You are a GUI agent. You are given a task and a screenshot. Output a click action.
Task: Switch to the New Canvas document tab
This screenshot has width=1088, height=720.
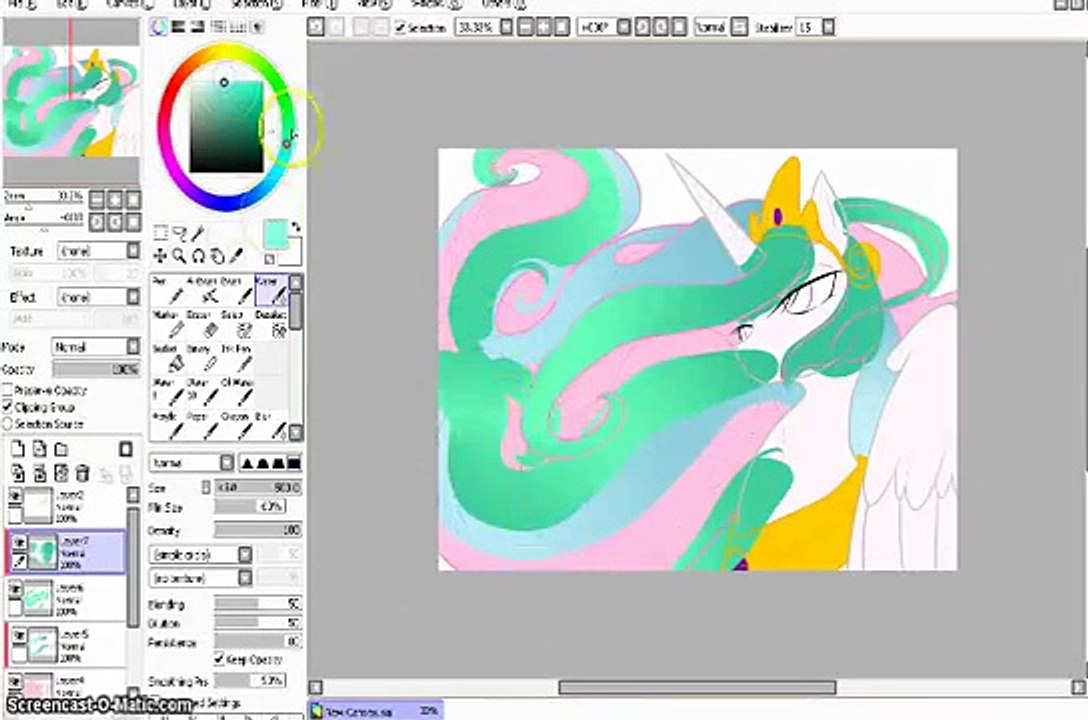(x=375, y=711)
